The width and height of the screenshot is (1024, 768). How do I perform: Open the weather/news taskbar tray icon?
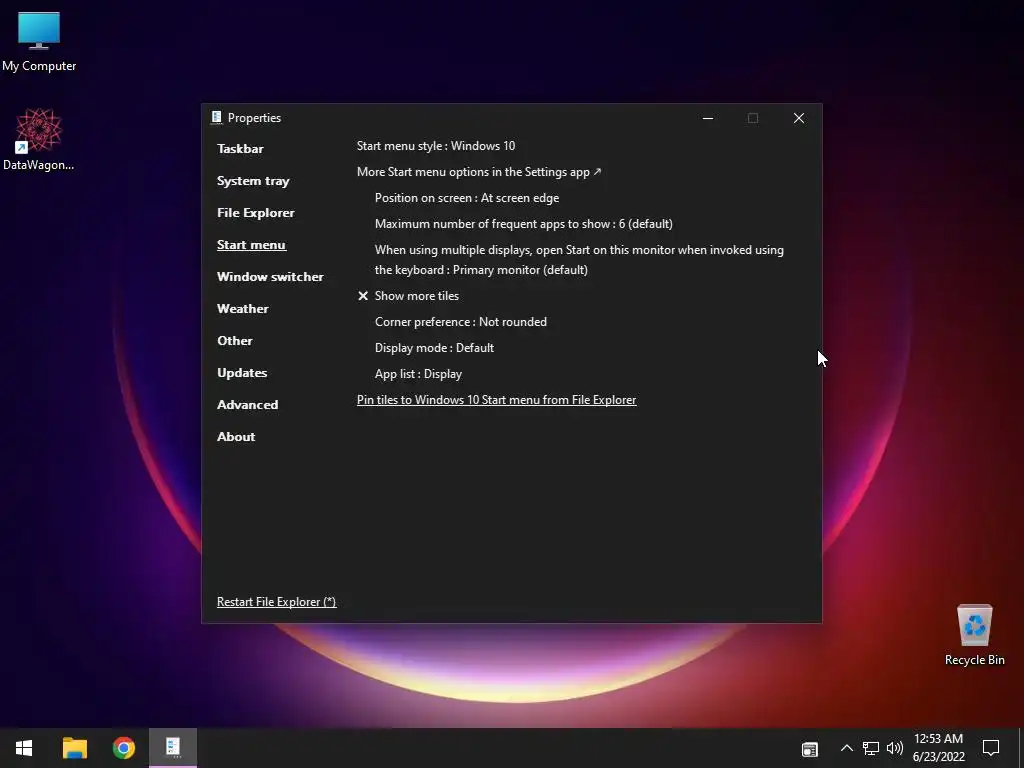(x=810, y=749)
